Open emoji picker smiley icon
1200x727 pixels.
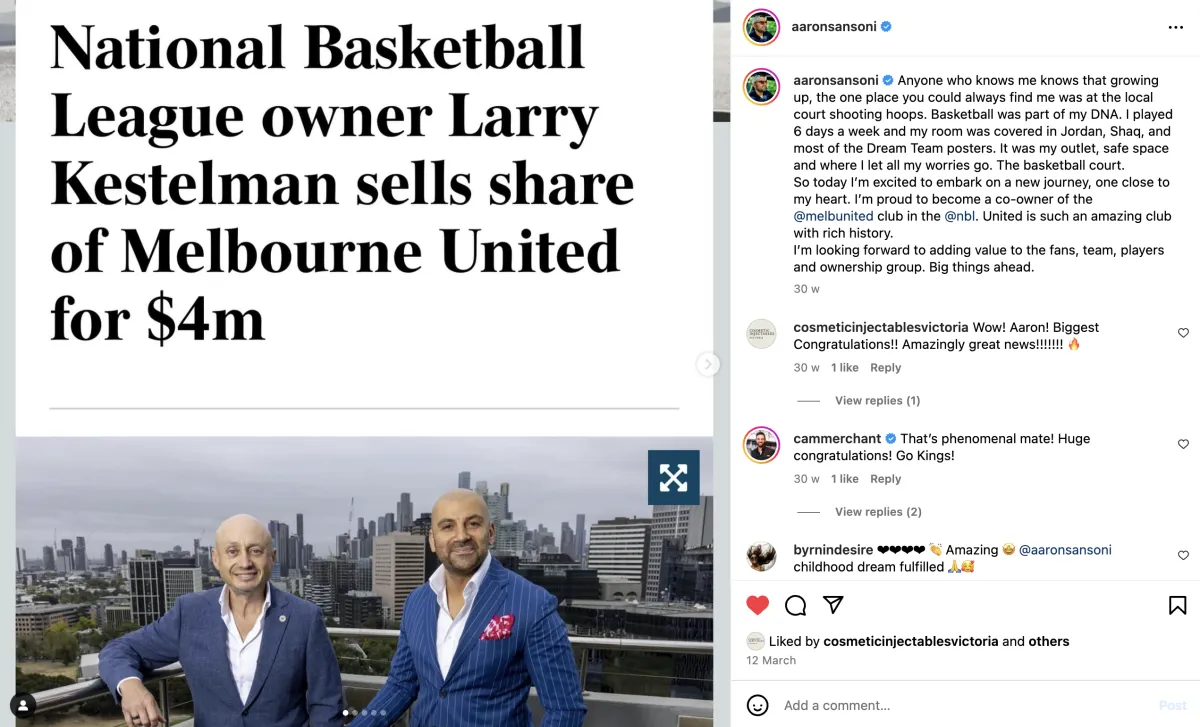(x=758, y=705)
